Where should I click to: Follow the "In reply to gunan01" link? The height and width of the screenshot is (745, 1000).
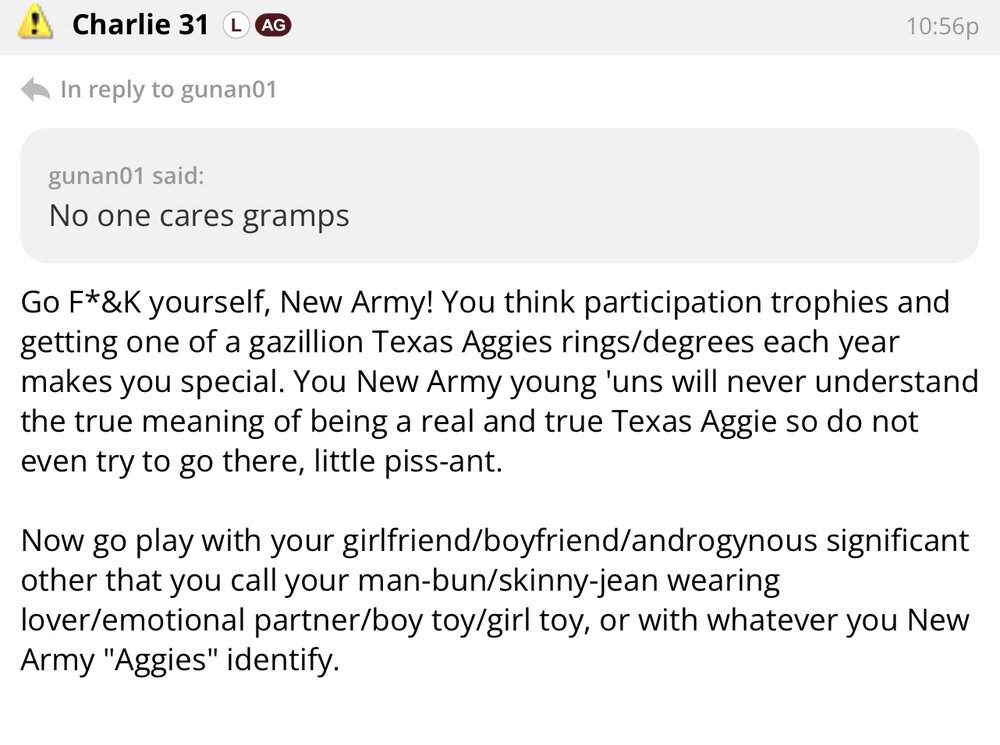point(168,90)
